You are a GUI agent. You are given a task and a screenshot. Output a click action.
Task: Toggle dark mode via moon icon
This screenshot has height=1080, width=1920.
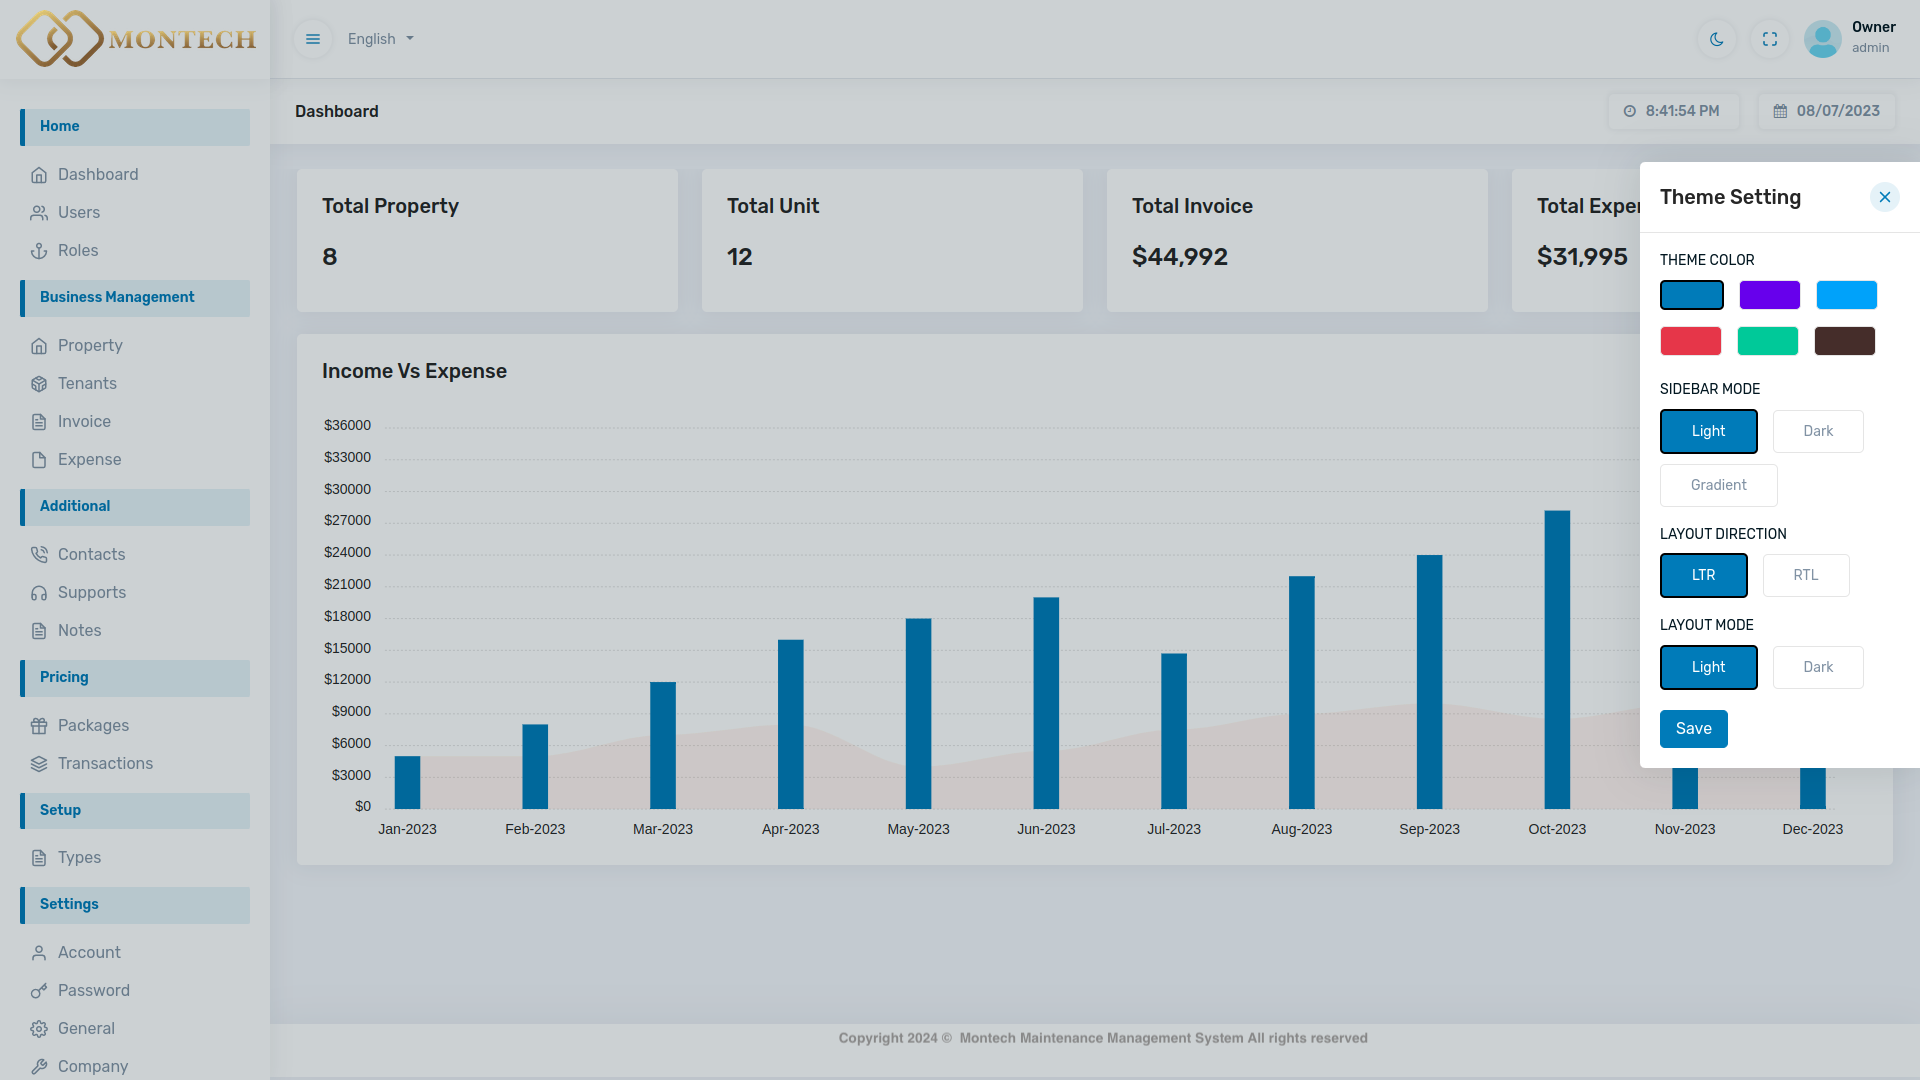coord(1717,39)
